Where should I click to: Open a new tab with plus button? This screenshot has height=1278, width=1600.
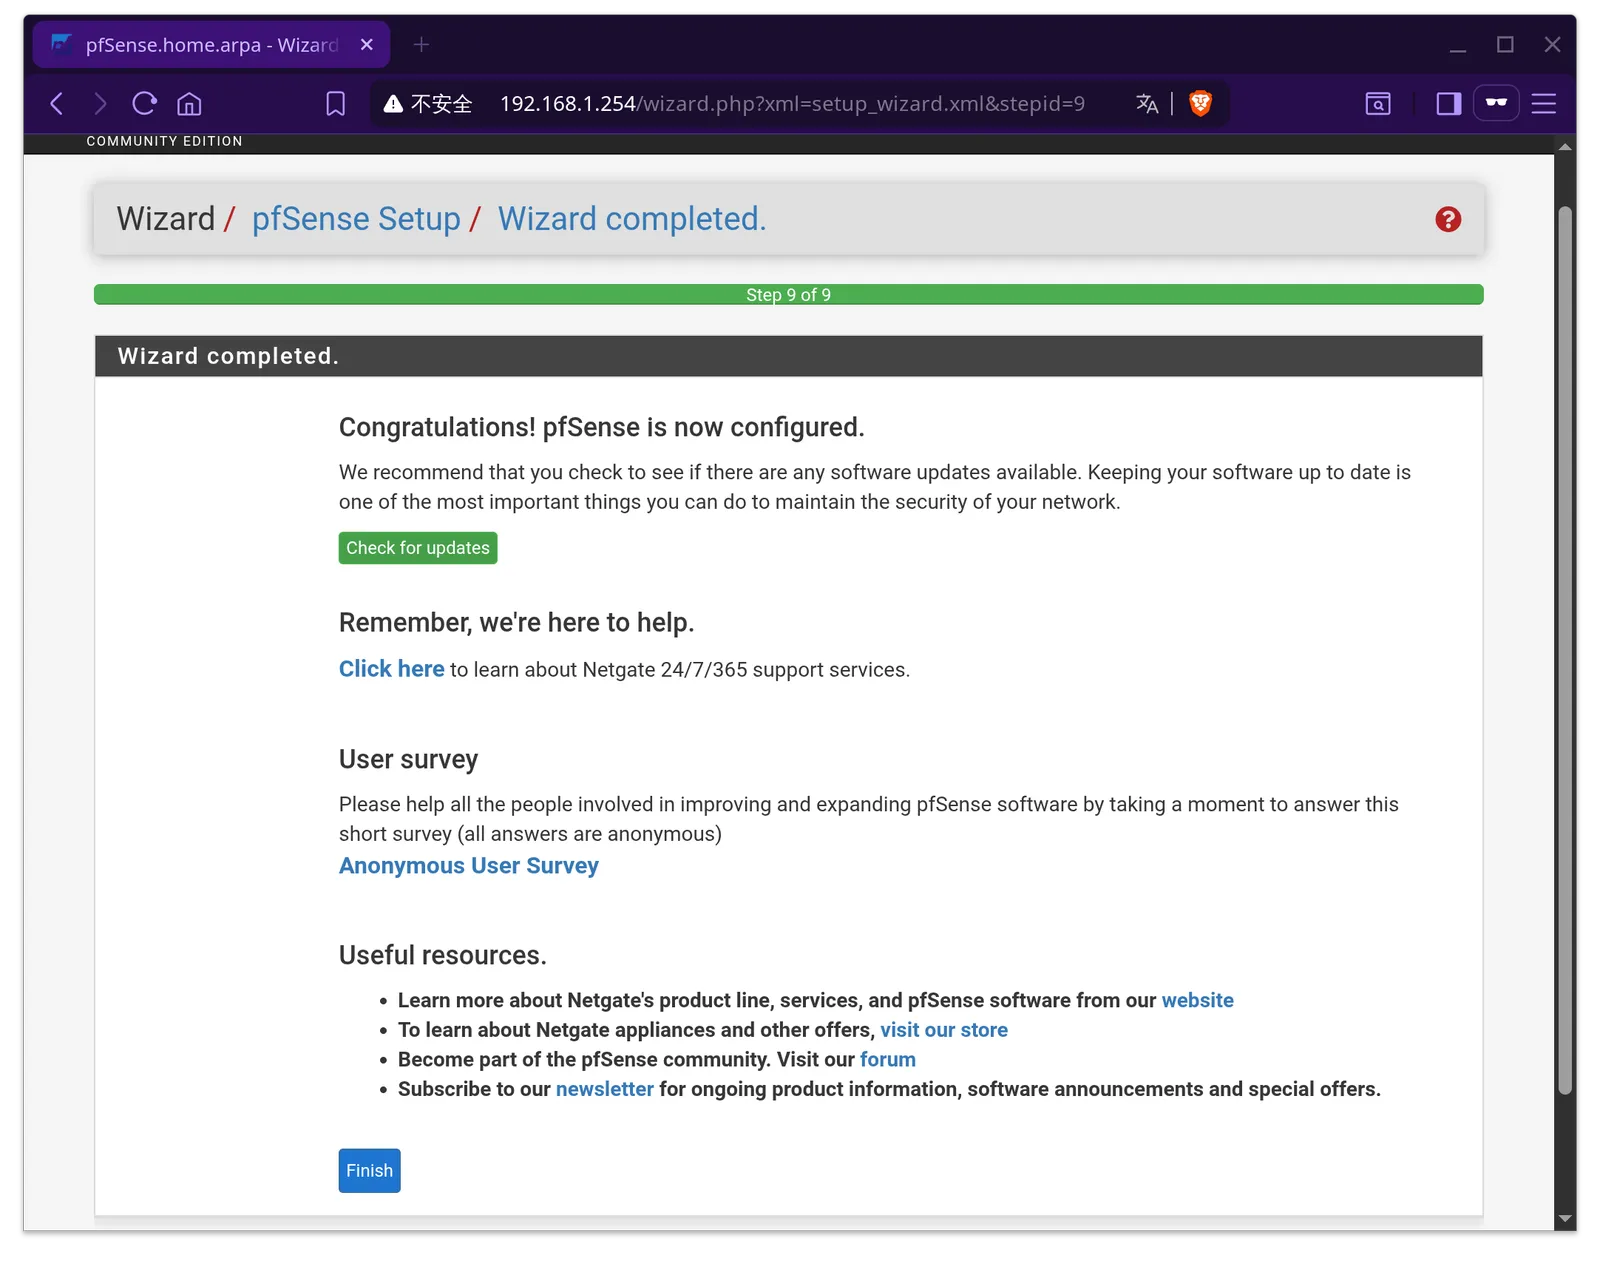click(x=421, y=45)
